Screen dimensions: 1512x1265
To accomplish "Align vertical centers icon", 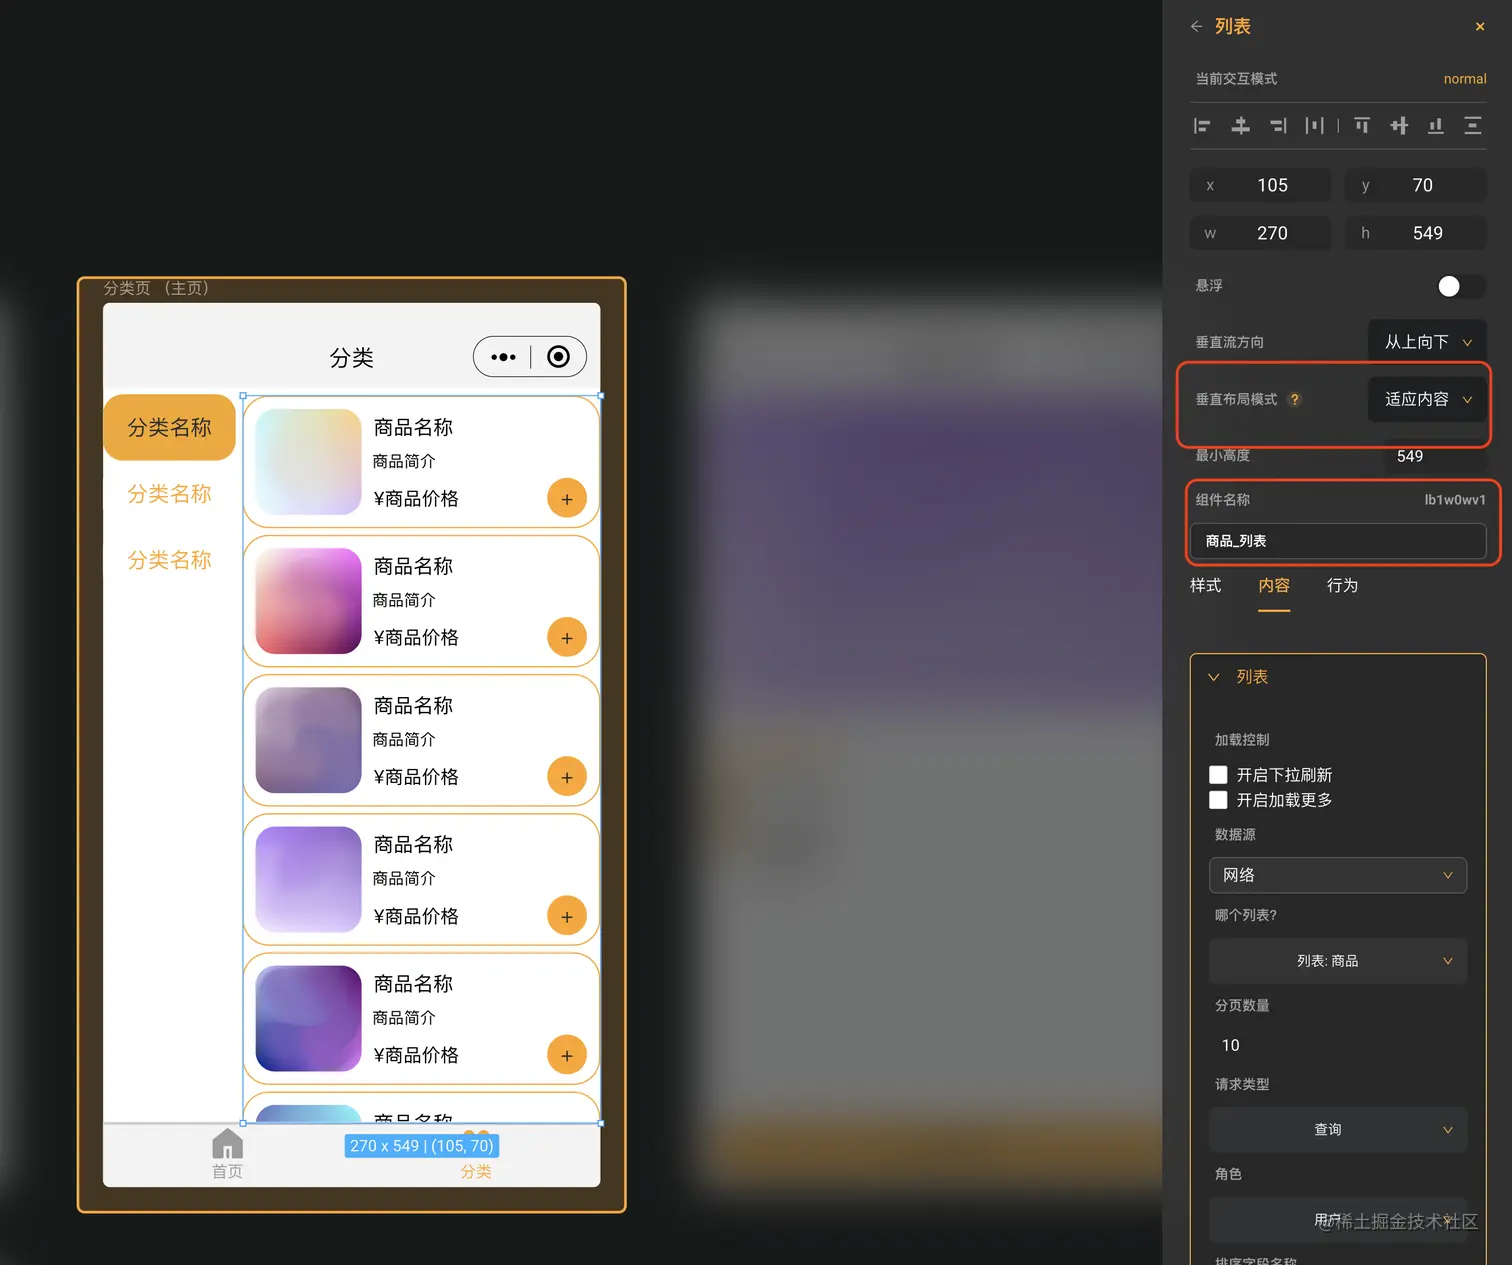I will (1399, 125).
